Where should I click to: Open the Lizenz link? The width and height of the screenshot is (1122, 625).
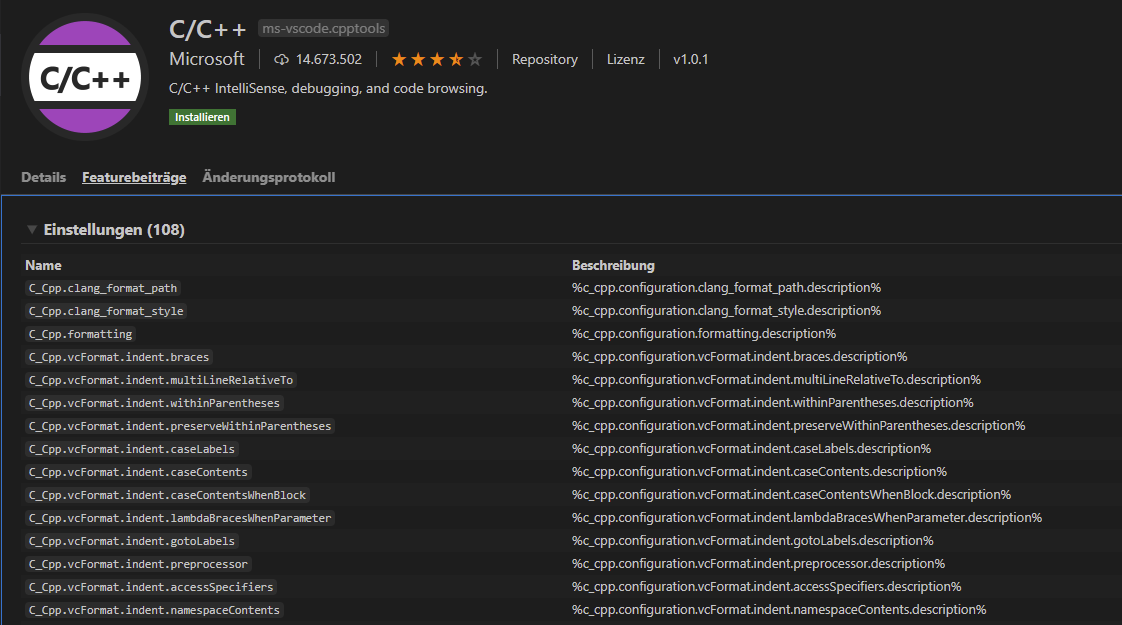[x=625, y=59]
